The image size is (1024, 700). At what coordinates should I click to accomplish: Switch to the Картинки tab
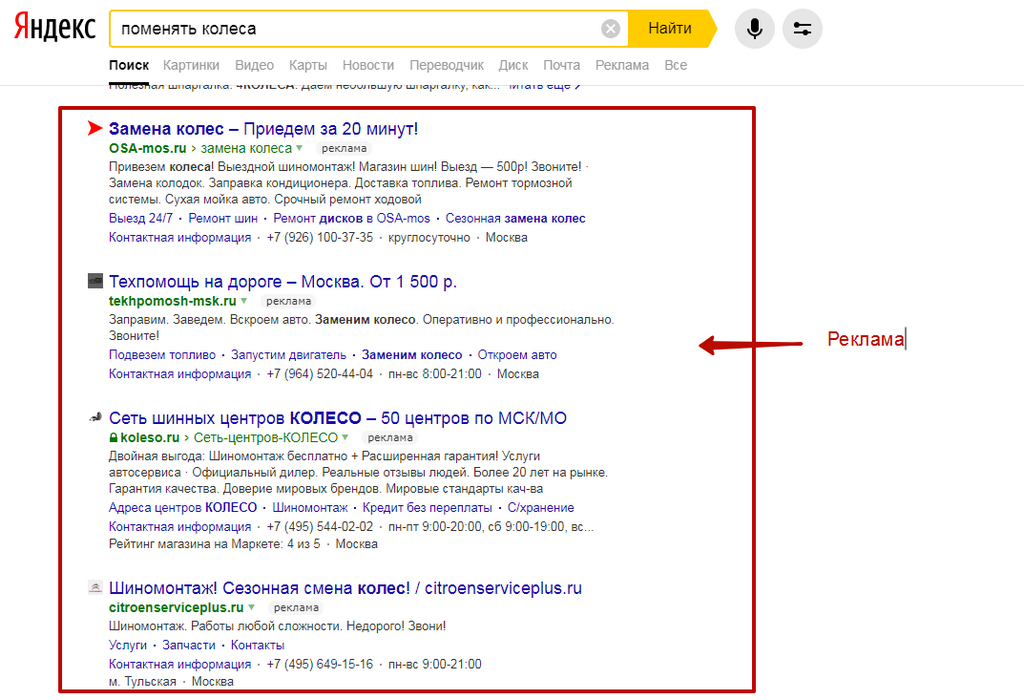point(191,65)
